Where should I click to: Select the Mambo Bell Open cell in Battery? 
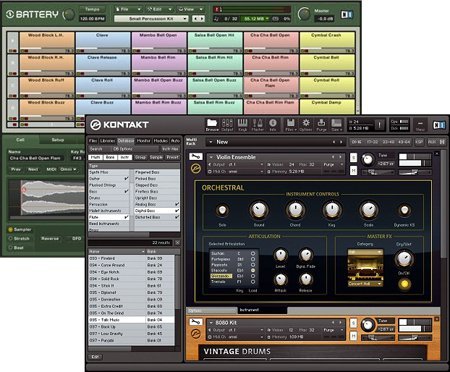159,42
